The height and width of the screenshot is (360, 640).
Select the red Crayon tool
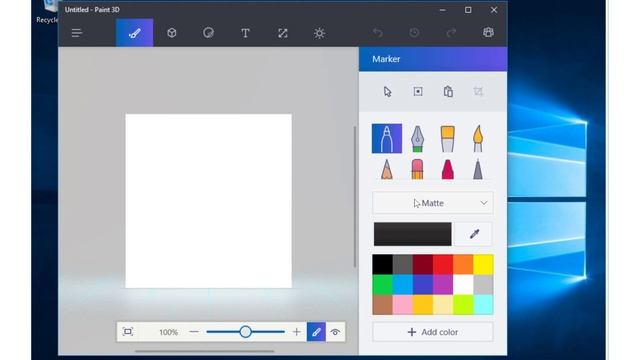pyautogui.click(x=448, y=169)
